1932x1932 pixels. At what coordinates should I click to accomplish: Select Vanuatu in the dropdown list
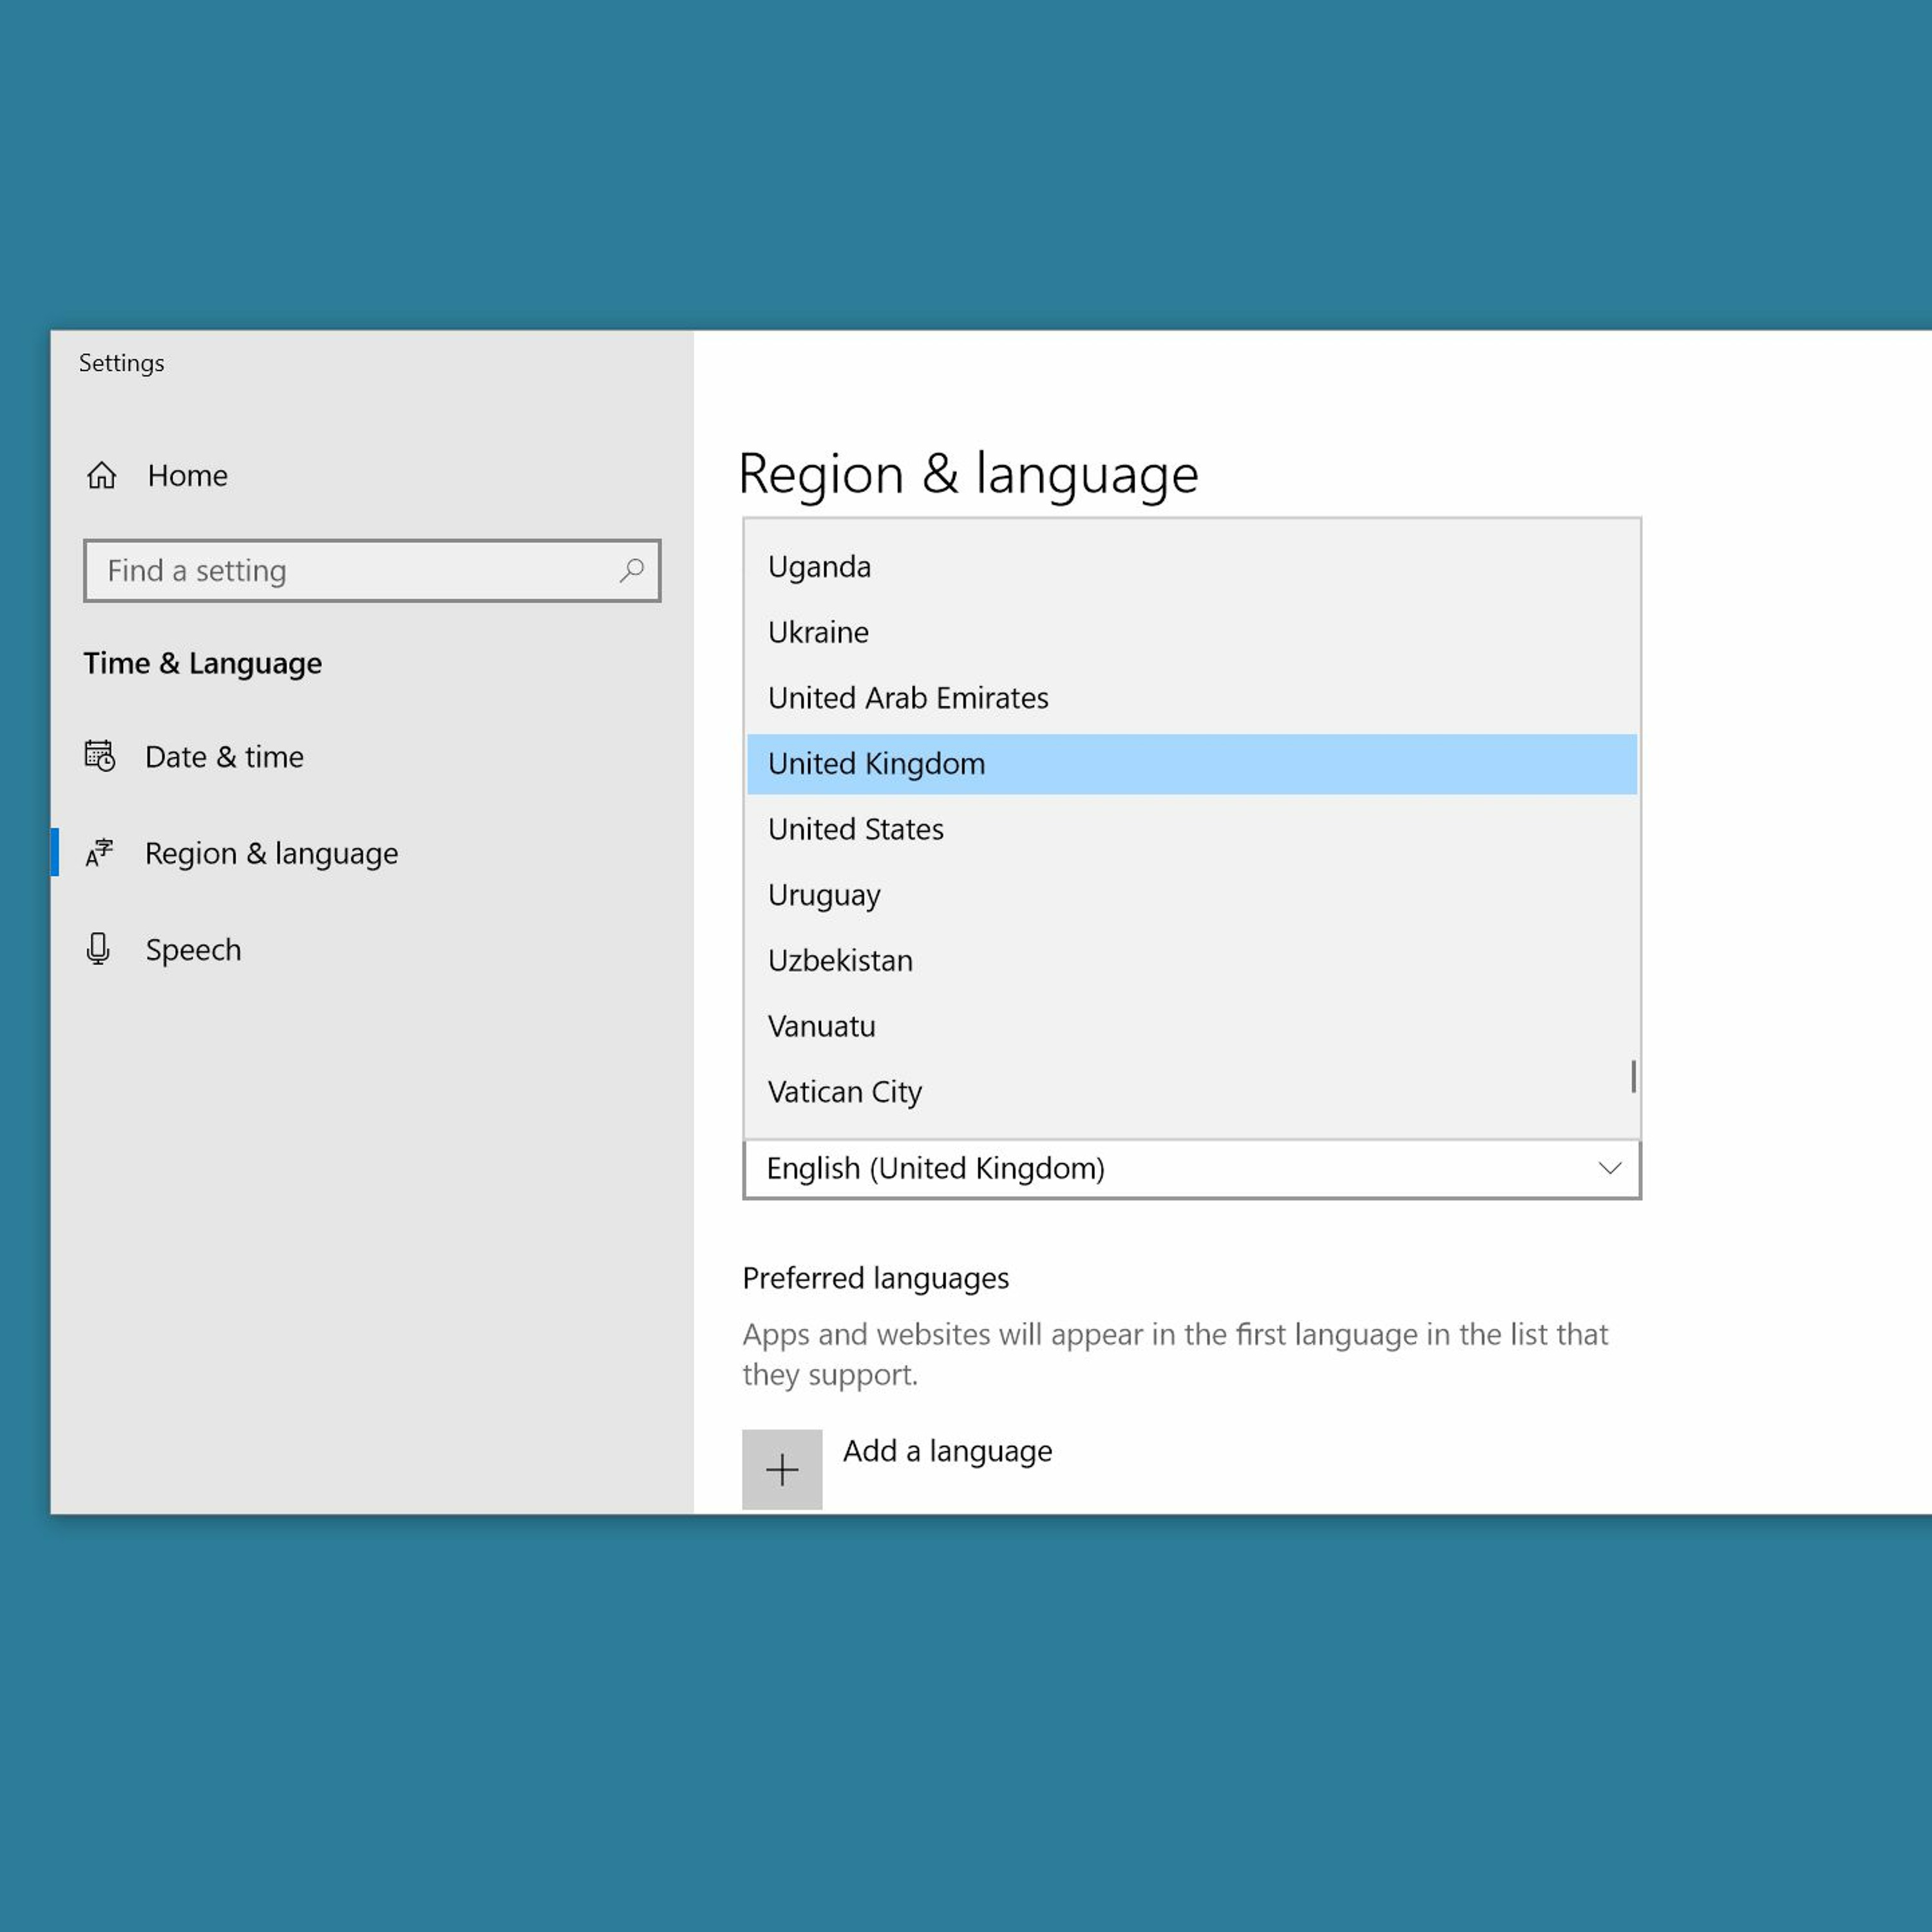[x=1192, y=1026]
